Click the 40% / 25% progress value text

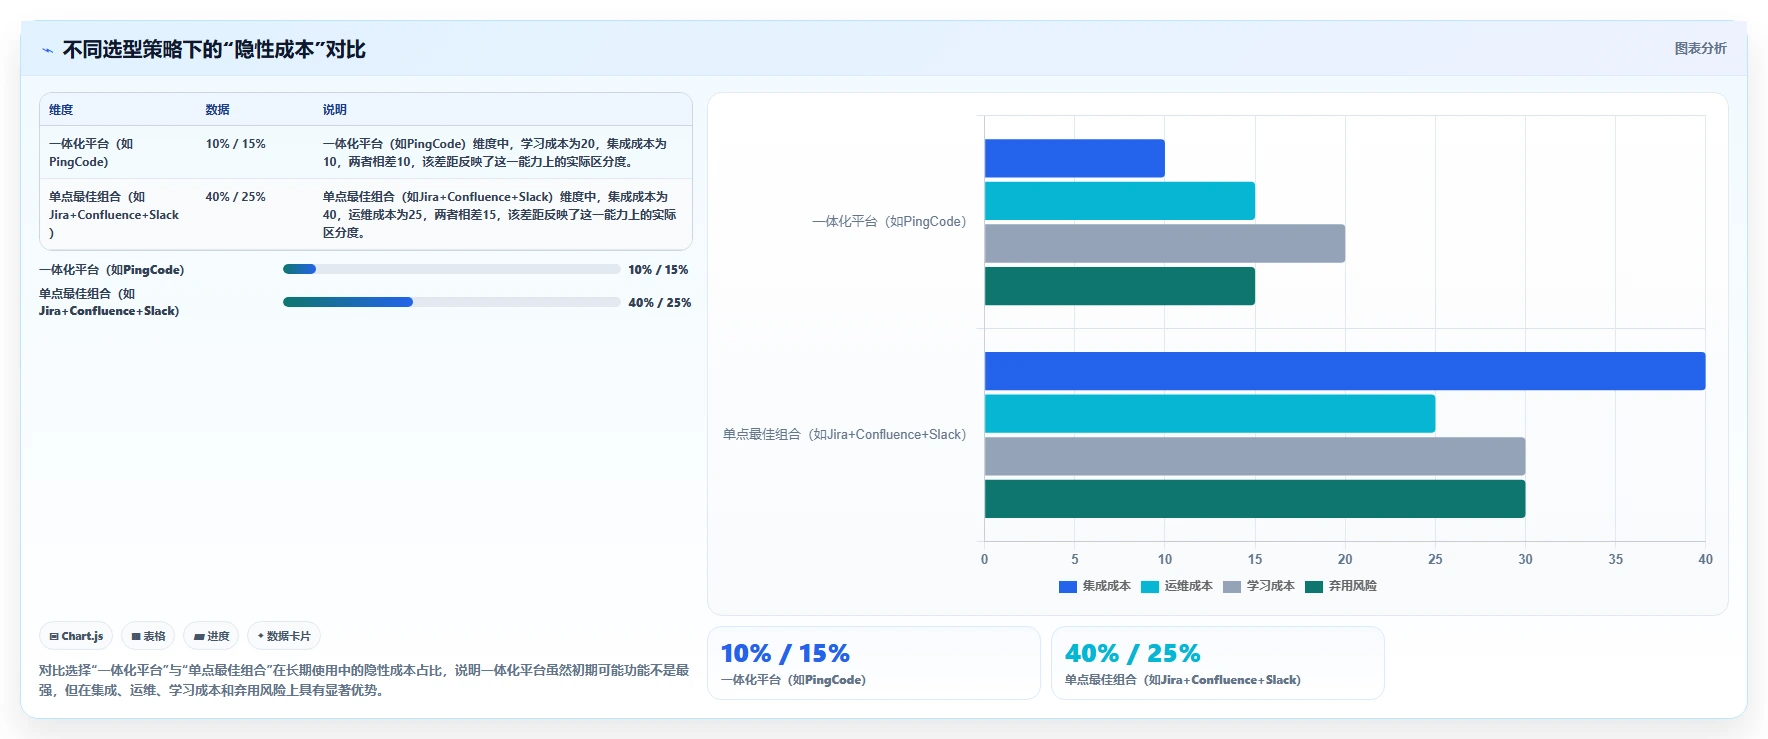660,303
